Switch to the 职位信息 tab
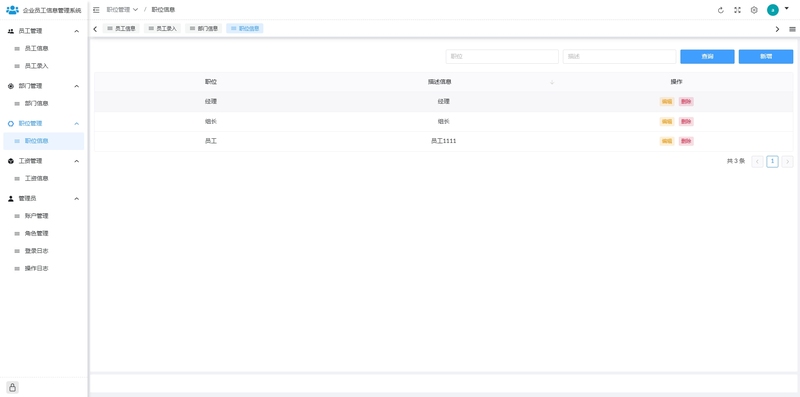This screenshot has width=800, height=397. click(x=245, y=29)
